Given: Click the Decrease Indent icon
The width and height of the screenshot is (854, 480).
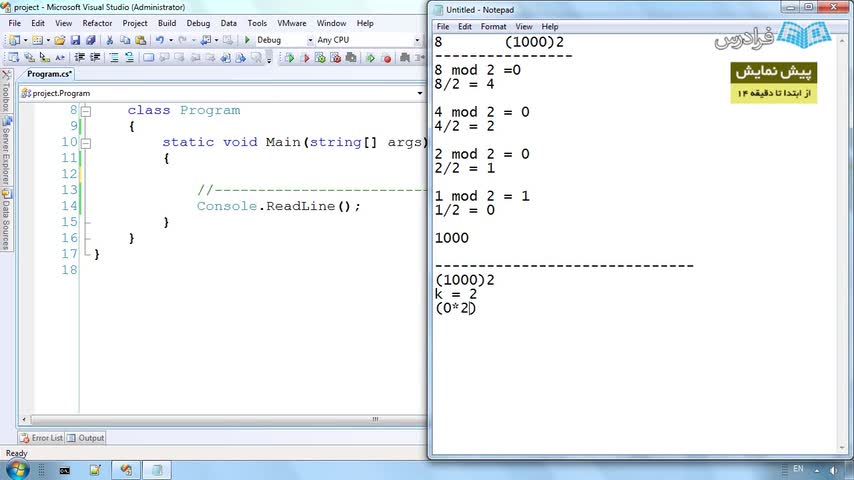Looking at the screenshot, I should (x=80, y=57).
